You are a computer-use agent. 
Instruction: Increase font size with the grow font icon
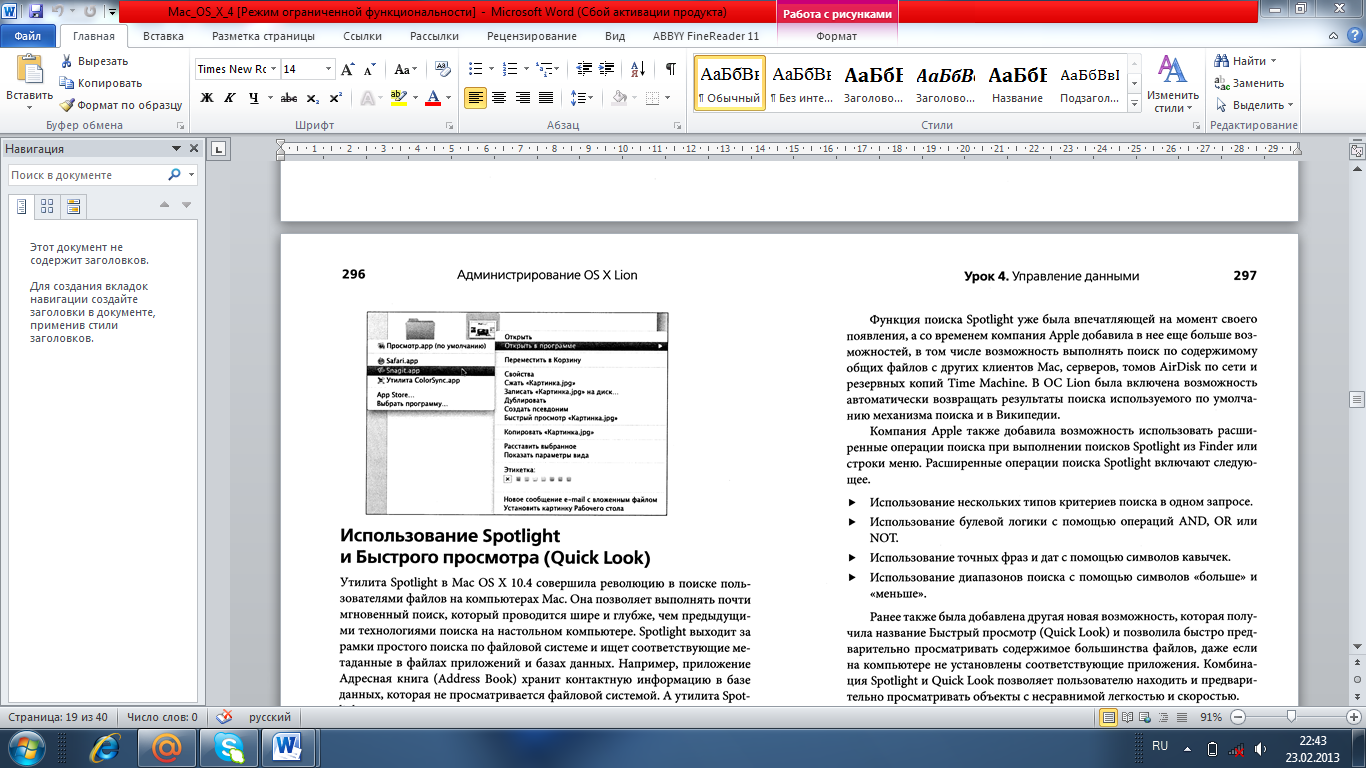(x=348, y=69)
